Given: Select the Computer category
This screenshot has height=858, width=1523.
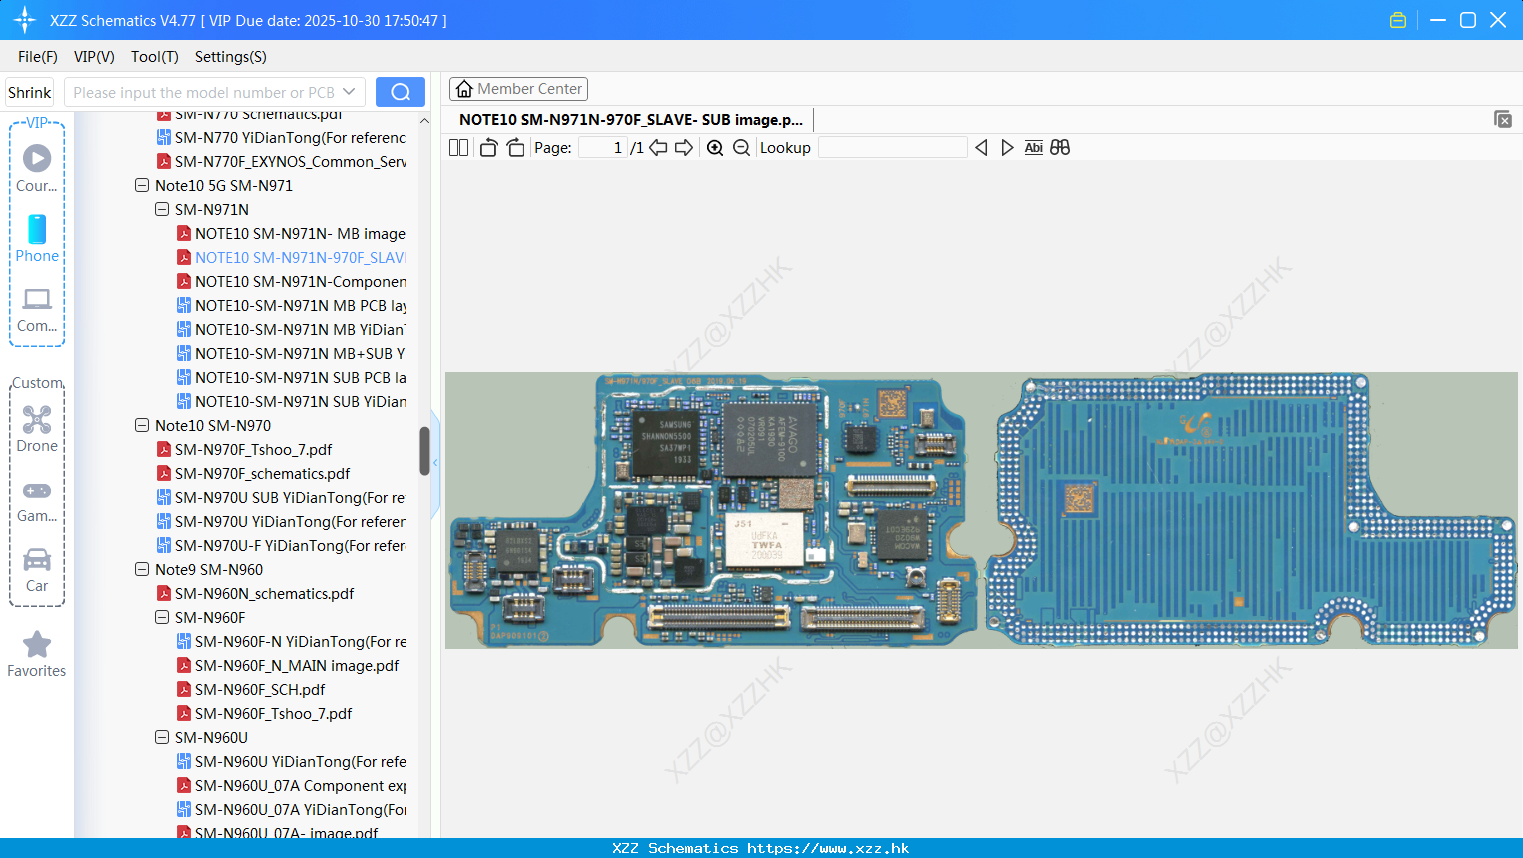Looking at the screenshot, I should click(x=37, y=310).
